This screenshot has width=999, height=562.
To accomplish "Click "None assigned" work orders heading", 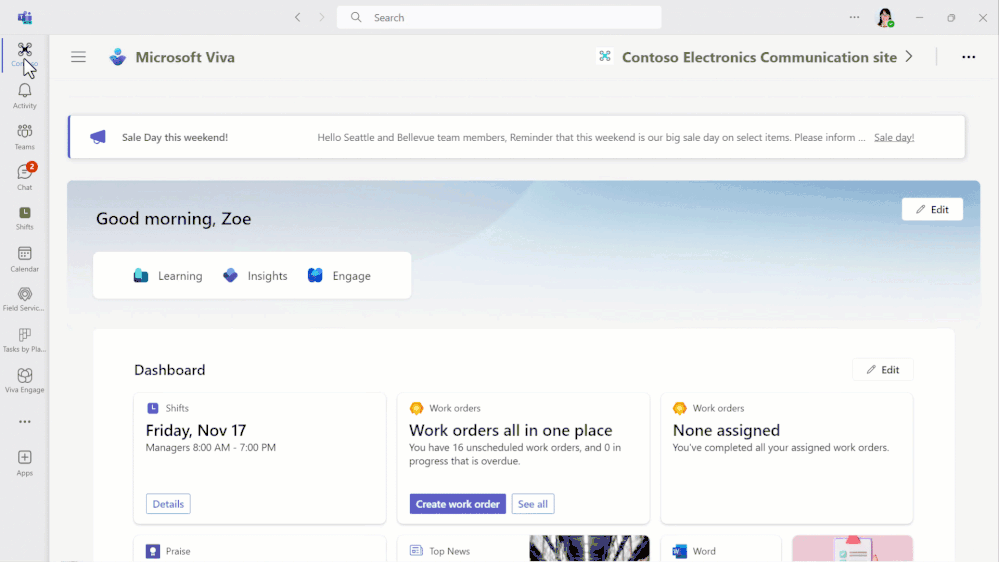I will point(726,430).
